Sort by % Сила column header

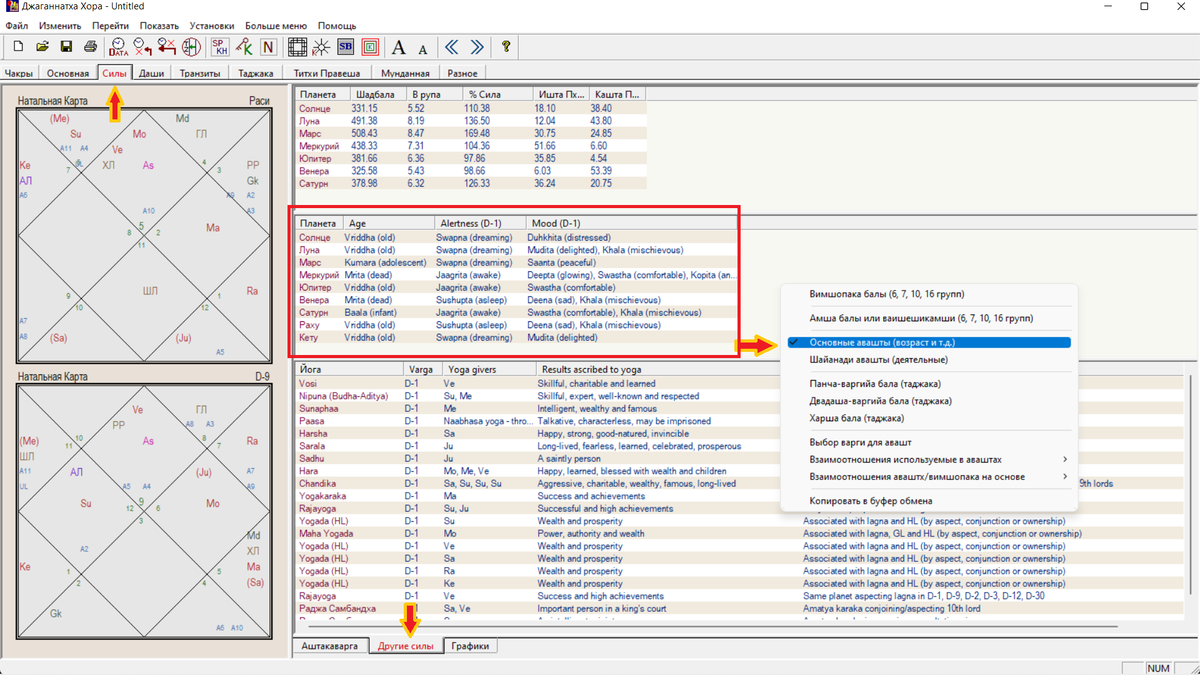pyautogui.click(x=499, y=94)
